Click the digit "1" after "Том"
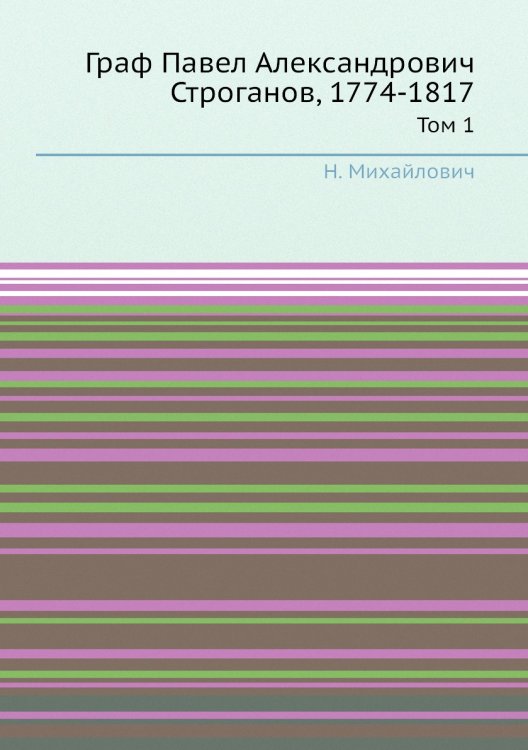The height and width of the screenshot is (750, 528). point(468,126)
